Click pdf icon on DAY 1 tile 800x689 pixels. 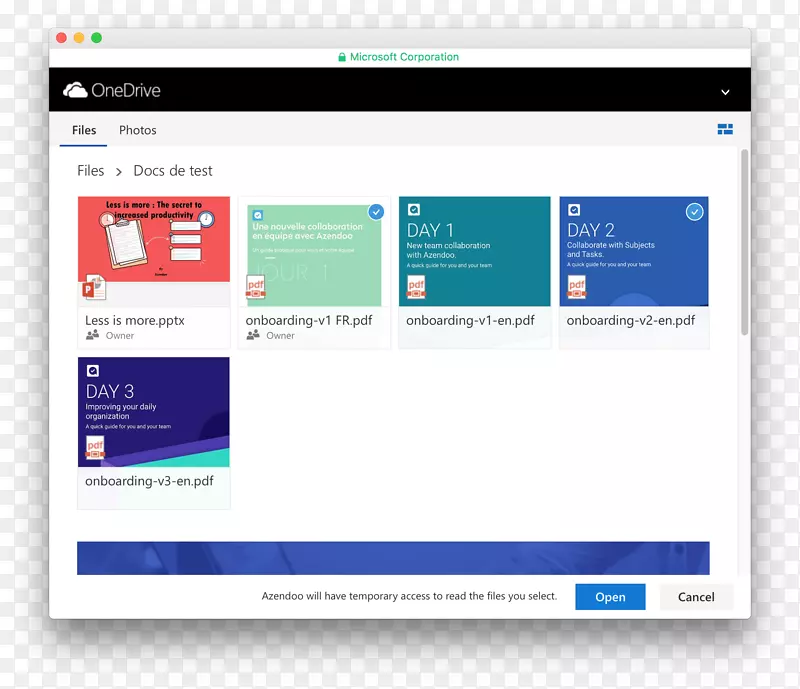[416, 287]
